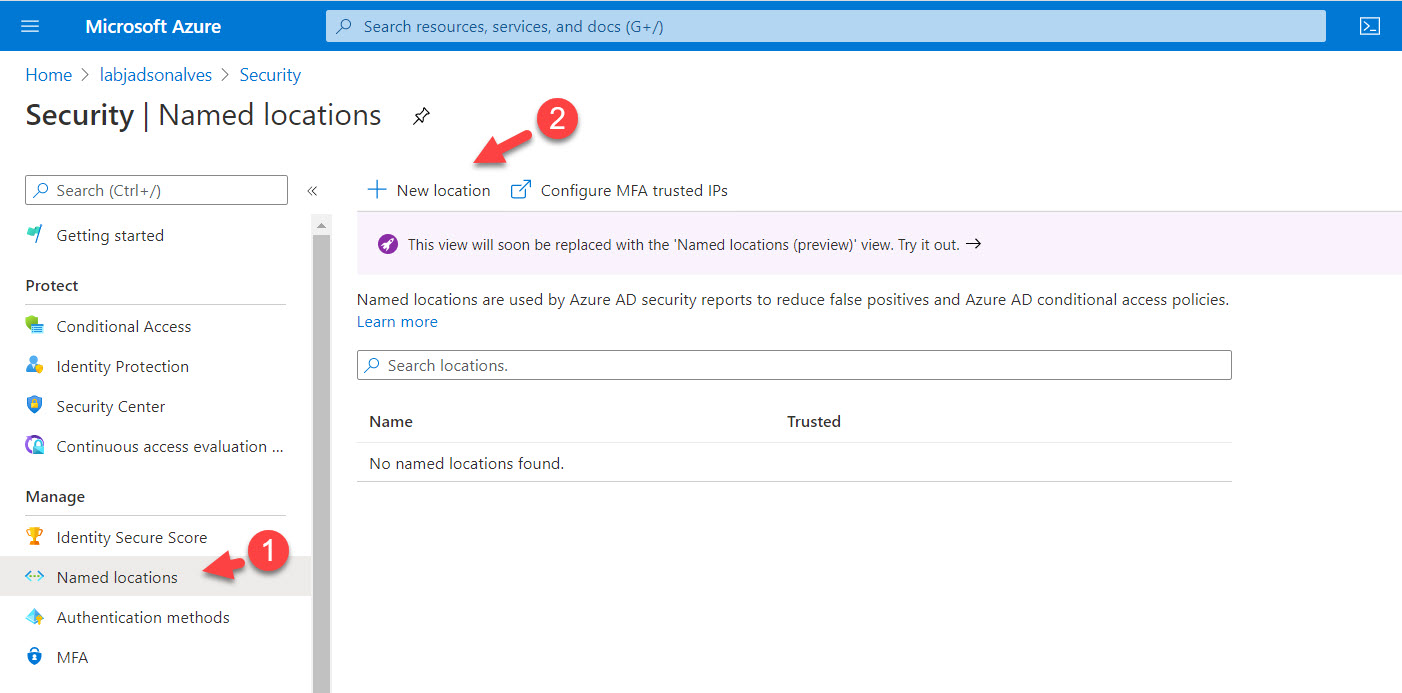The image size is (1402, 693).
Task: Pin the Named locations blade
Action: point(421,117)
